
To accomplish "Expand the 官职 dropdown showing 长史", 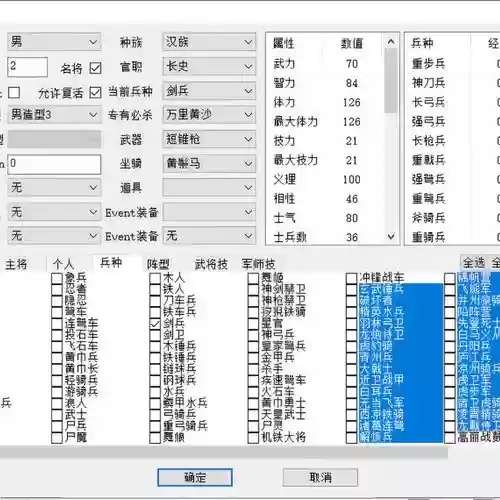I will point(209,66).
